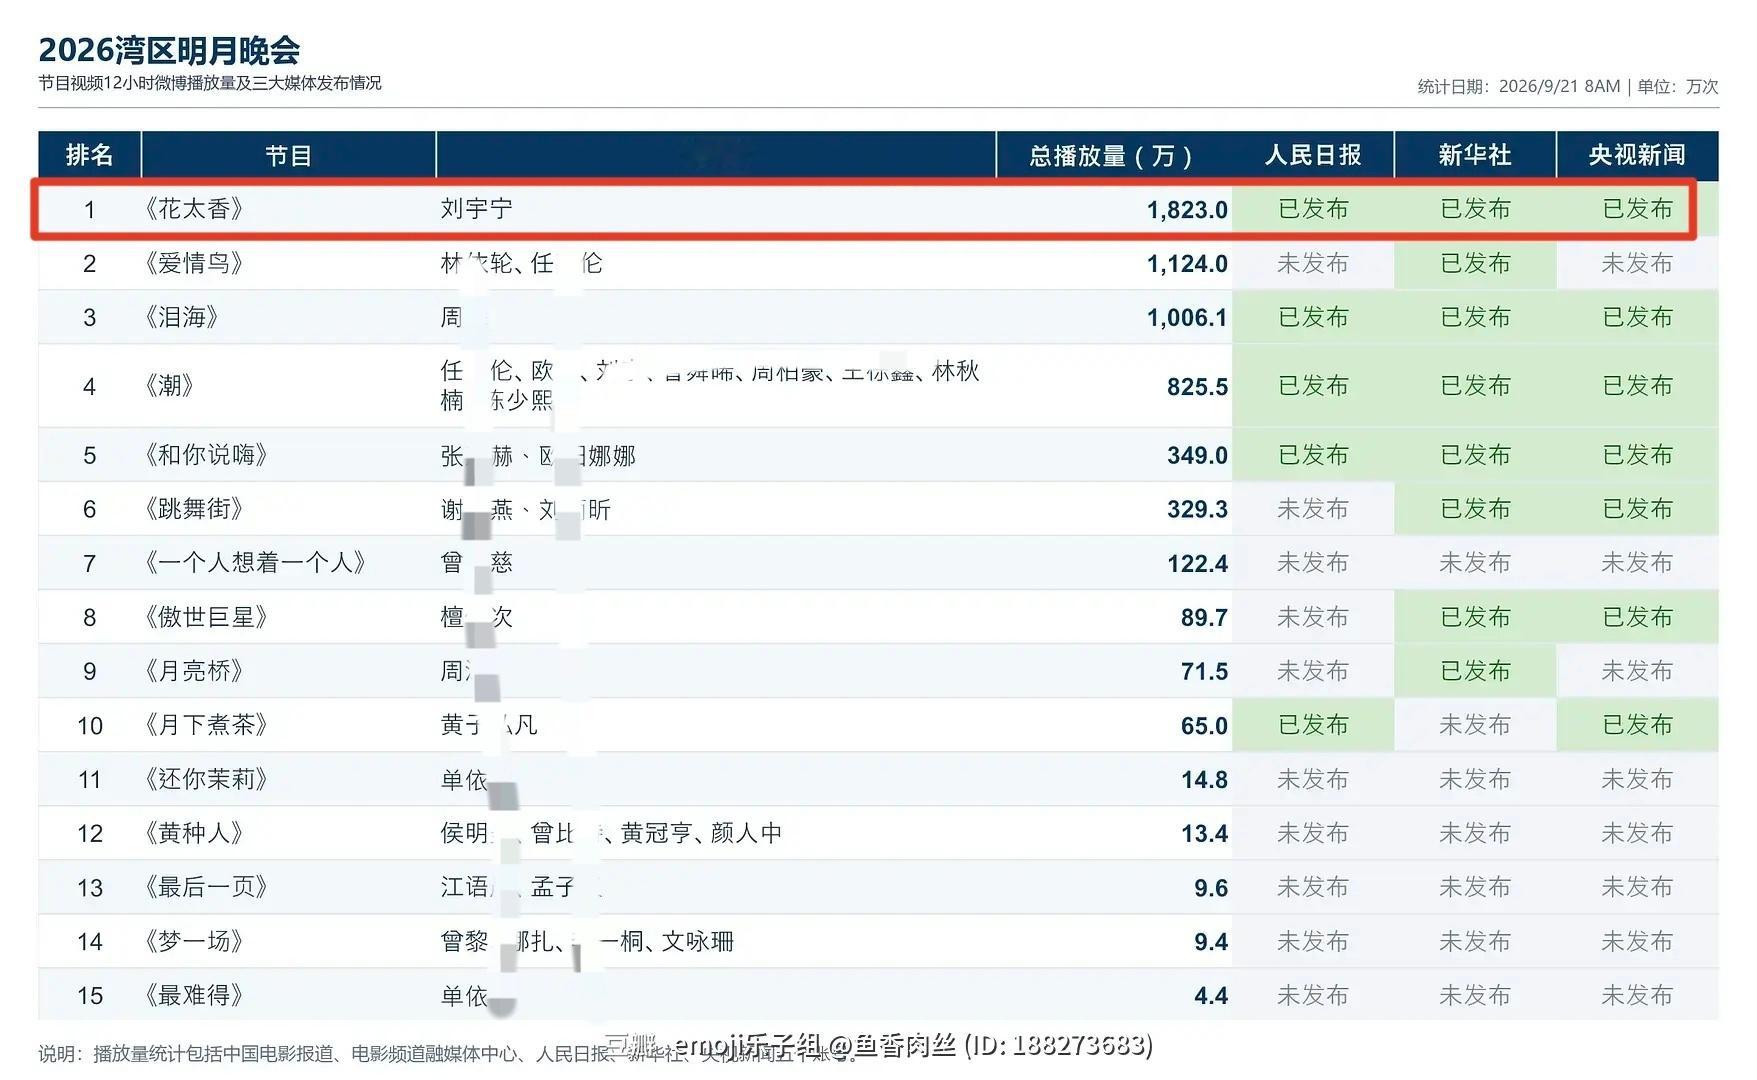Click the title 2026湾区明月晚会
The width and height of the screenshot is (1757, 1080).
coord(169,49)
